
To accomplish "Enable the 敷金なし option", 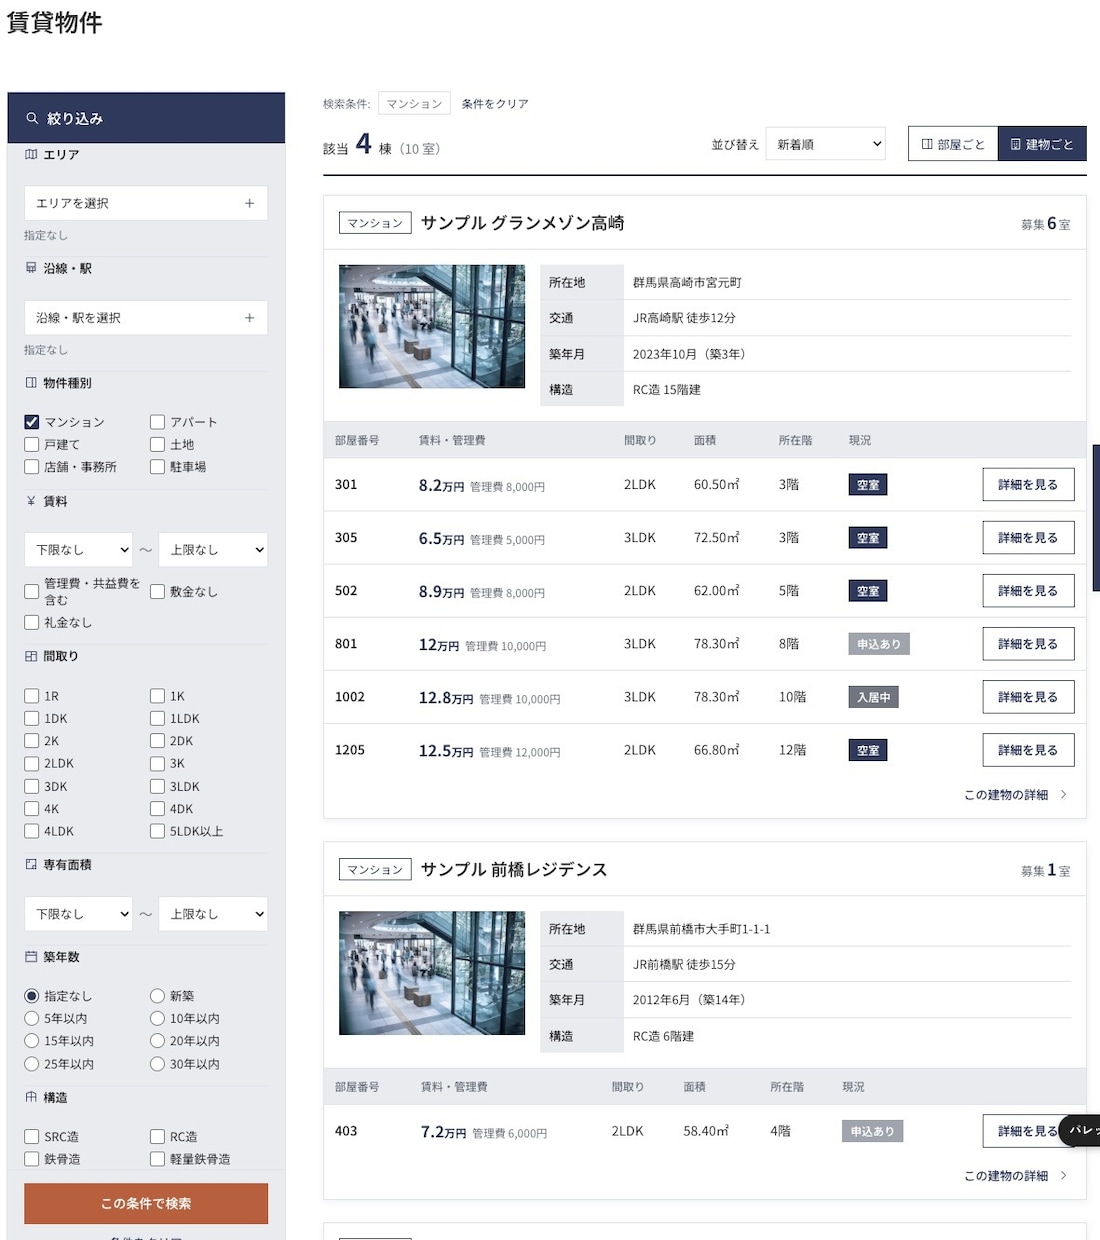I will pos(157,591).
